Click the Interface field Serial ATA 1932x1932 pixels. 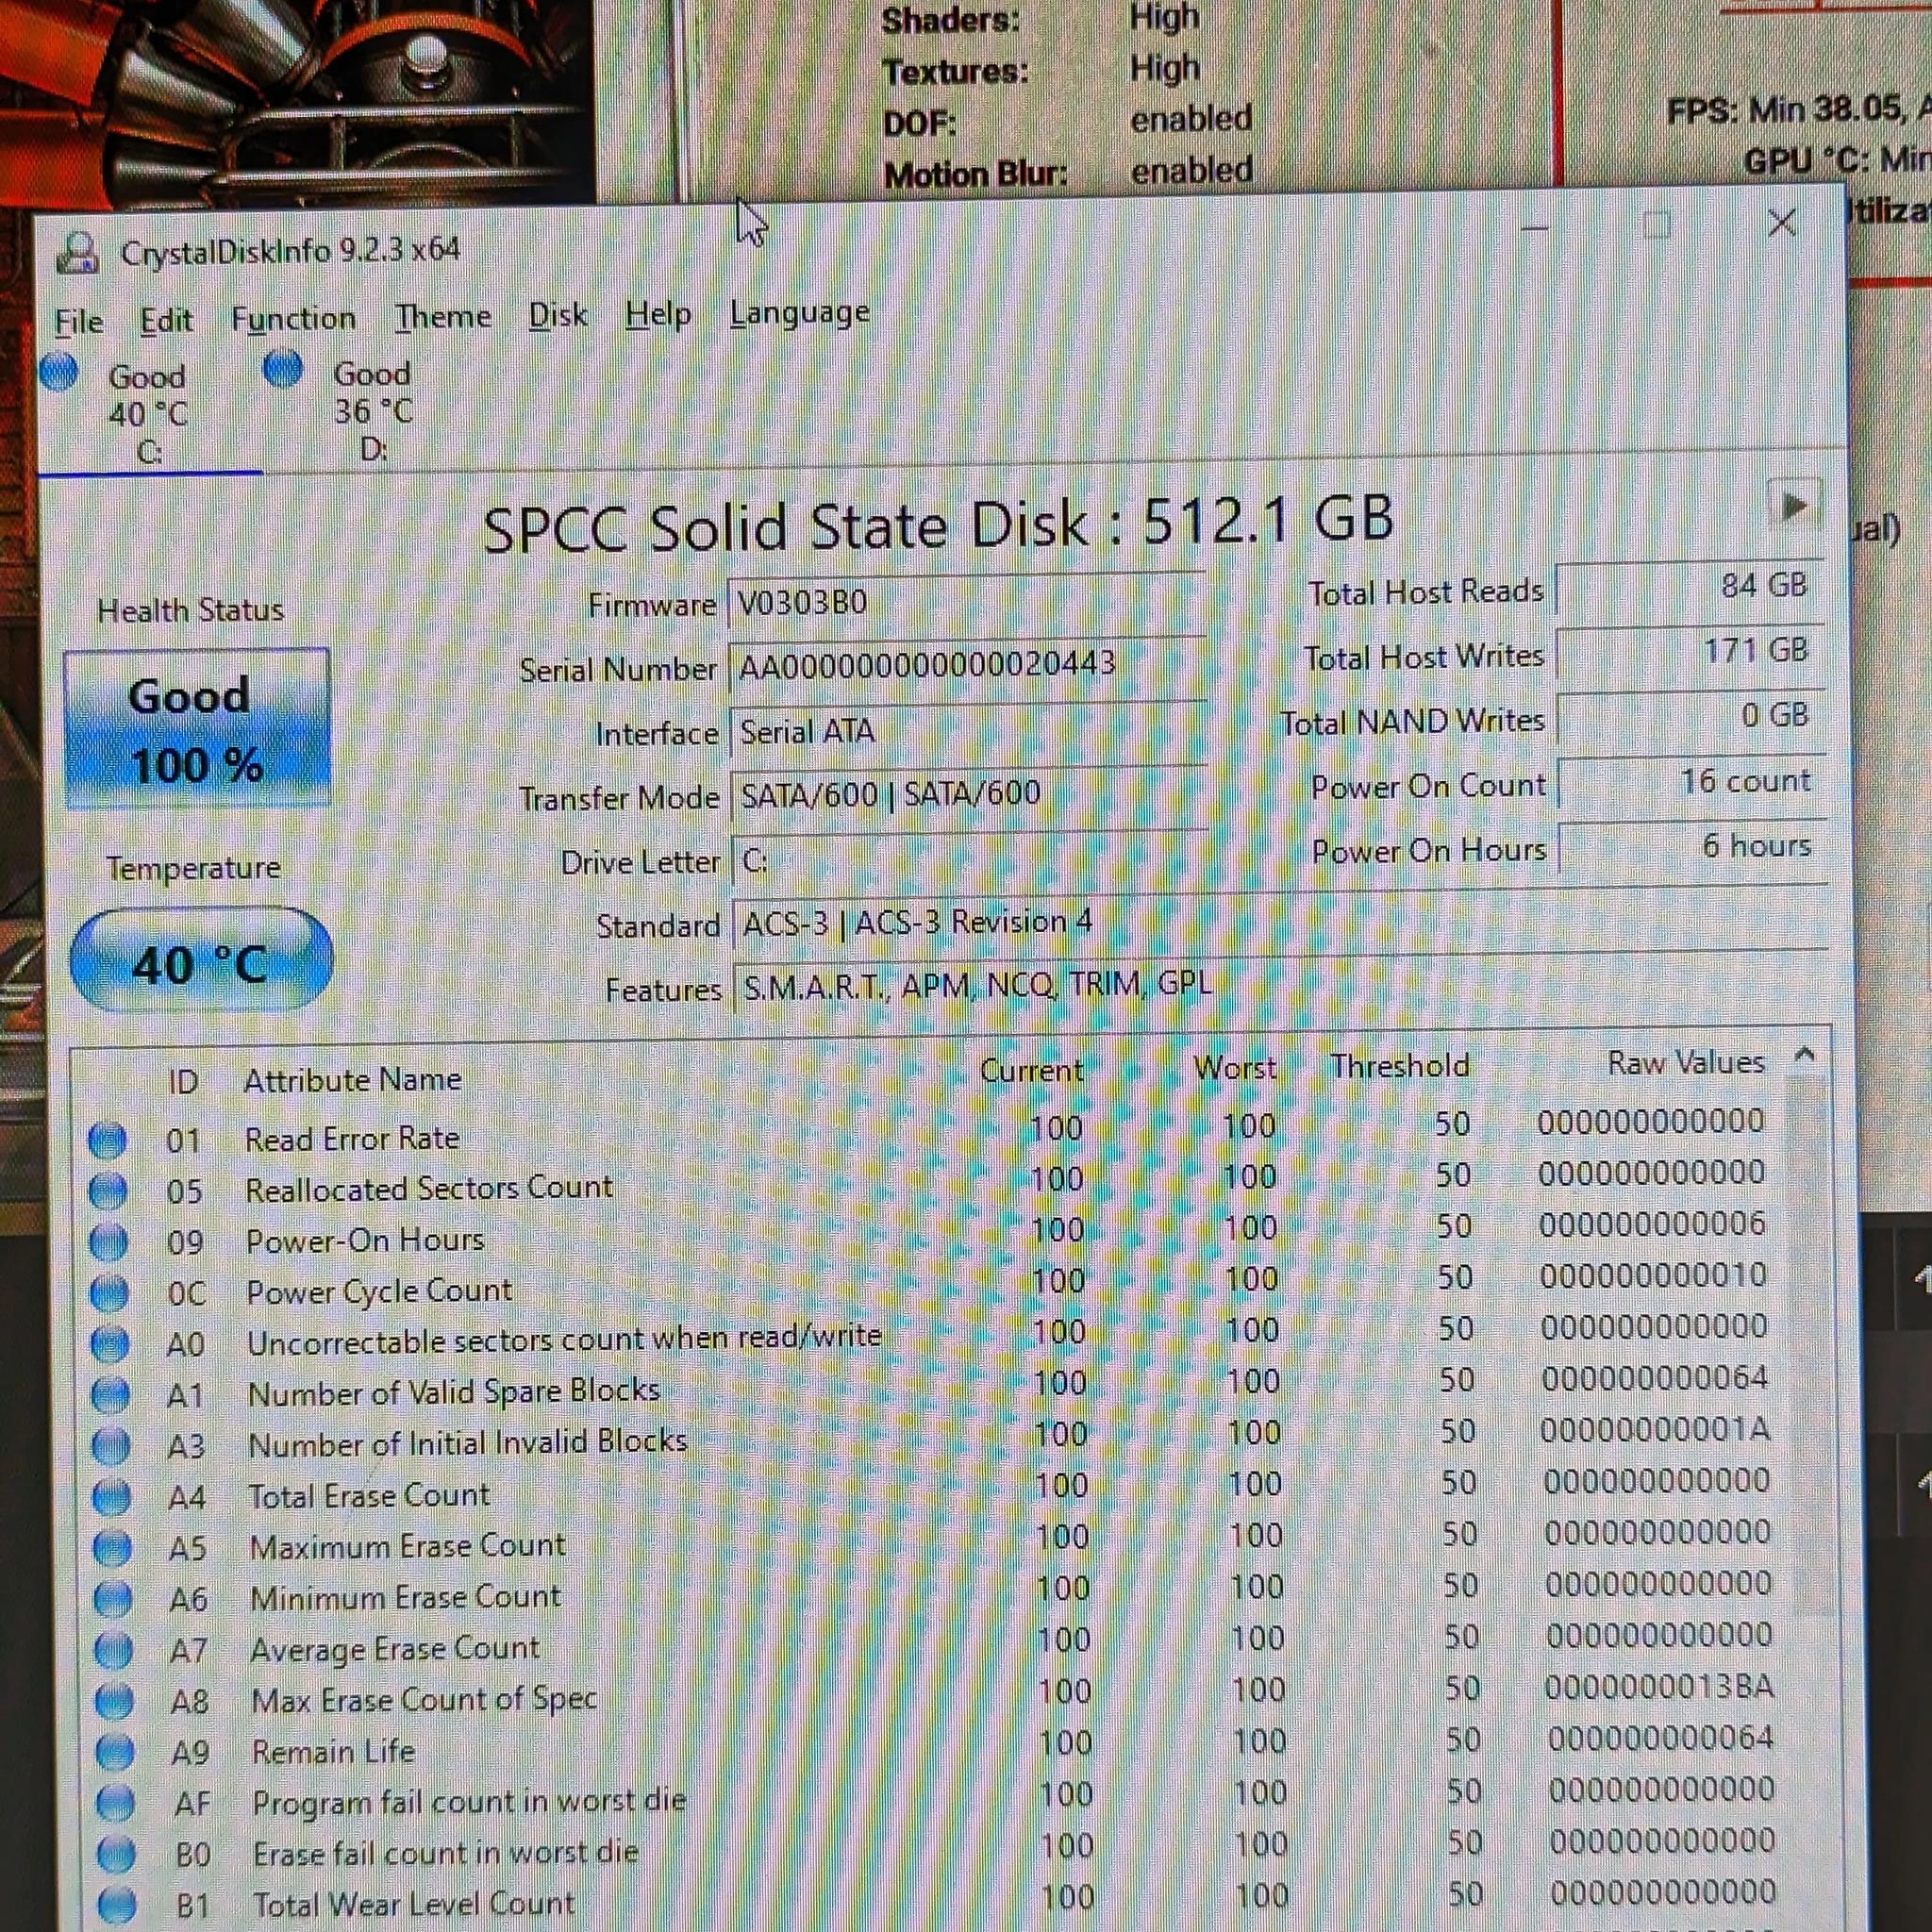tap(969, 731)
